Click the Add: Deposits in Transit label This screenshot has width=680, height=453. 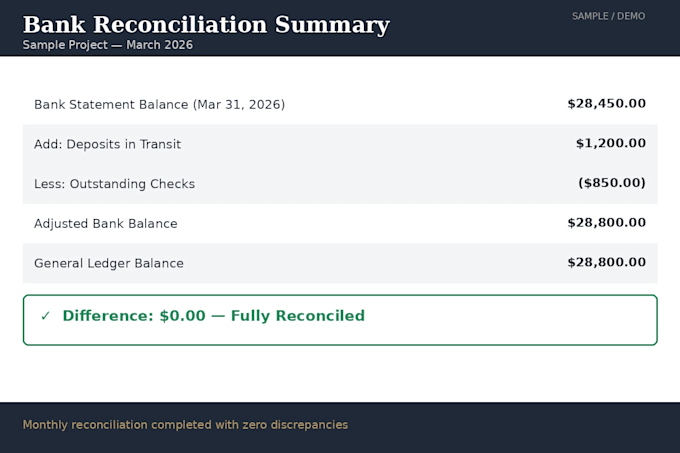(108, 144)
